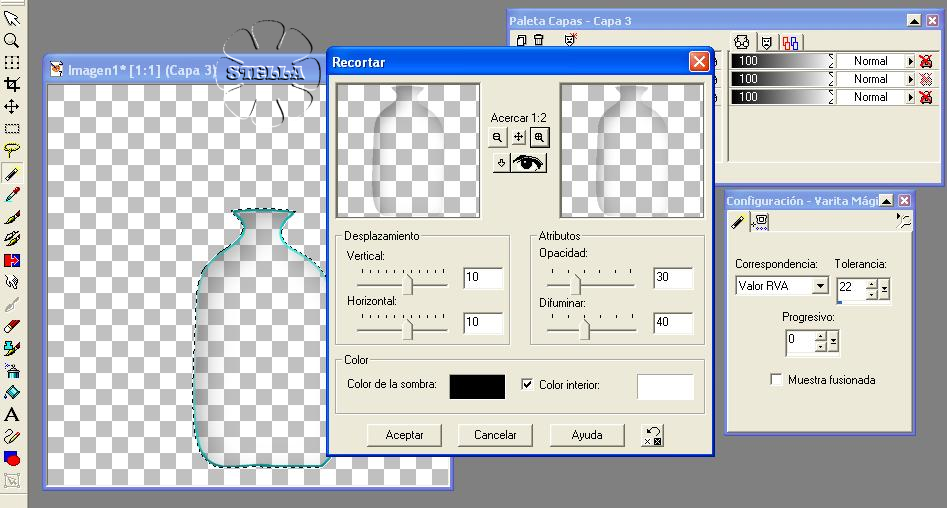947x508 pixels.
Task: Click the Horizontal offset value field
Action: pyautogui.click(x=483, y=323)
